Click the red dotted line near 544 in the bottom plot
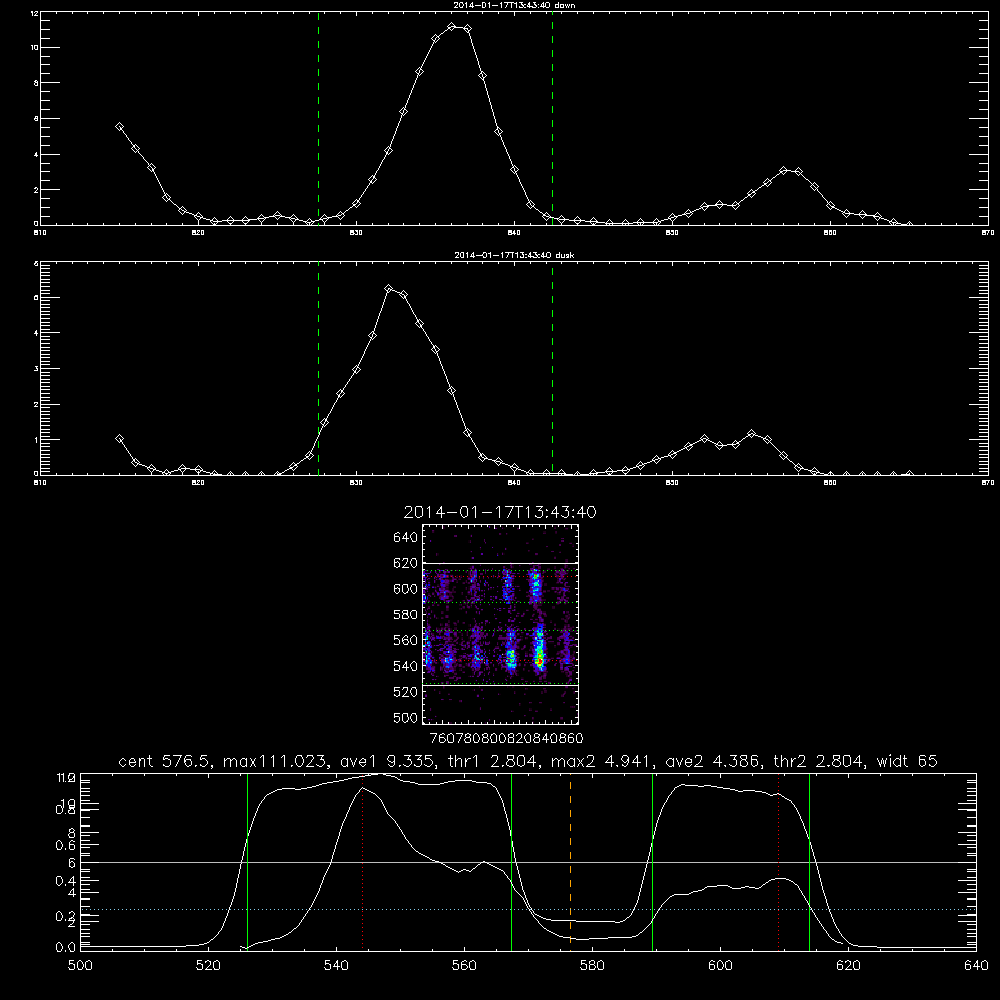The image size is (1000, 1000). (x=362, y=861)
